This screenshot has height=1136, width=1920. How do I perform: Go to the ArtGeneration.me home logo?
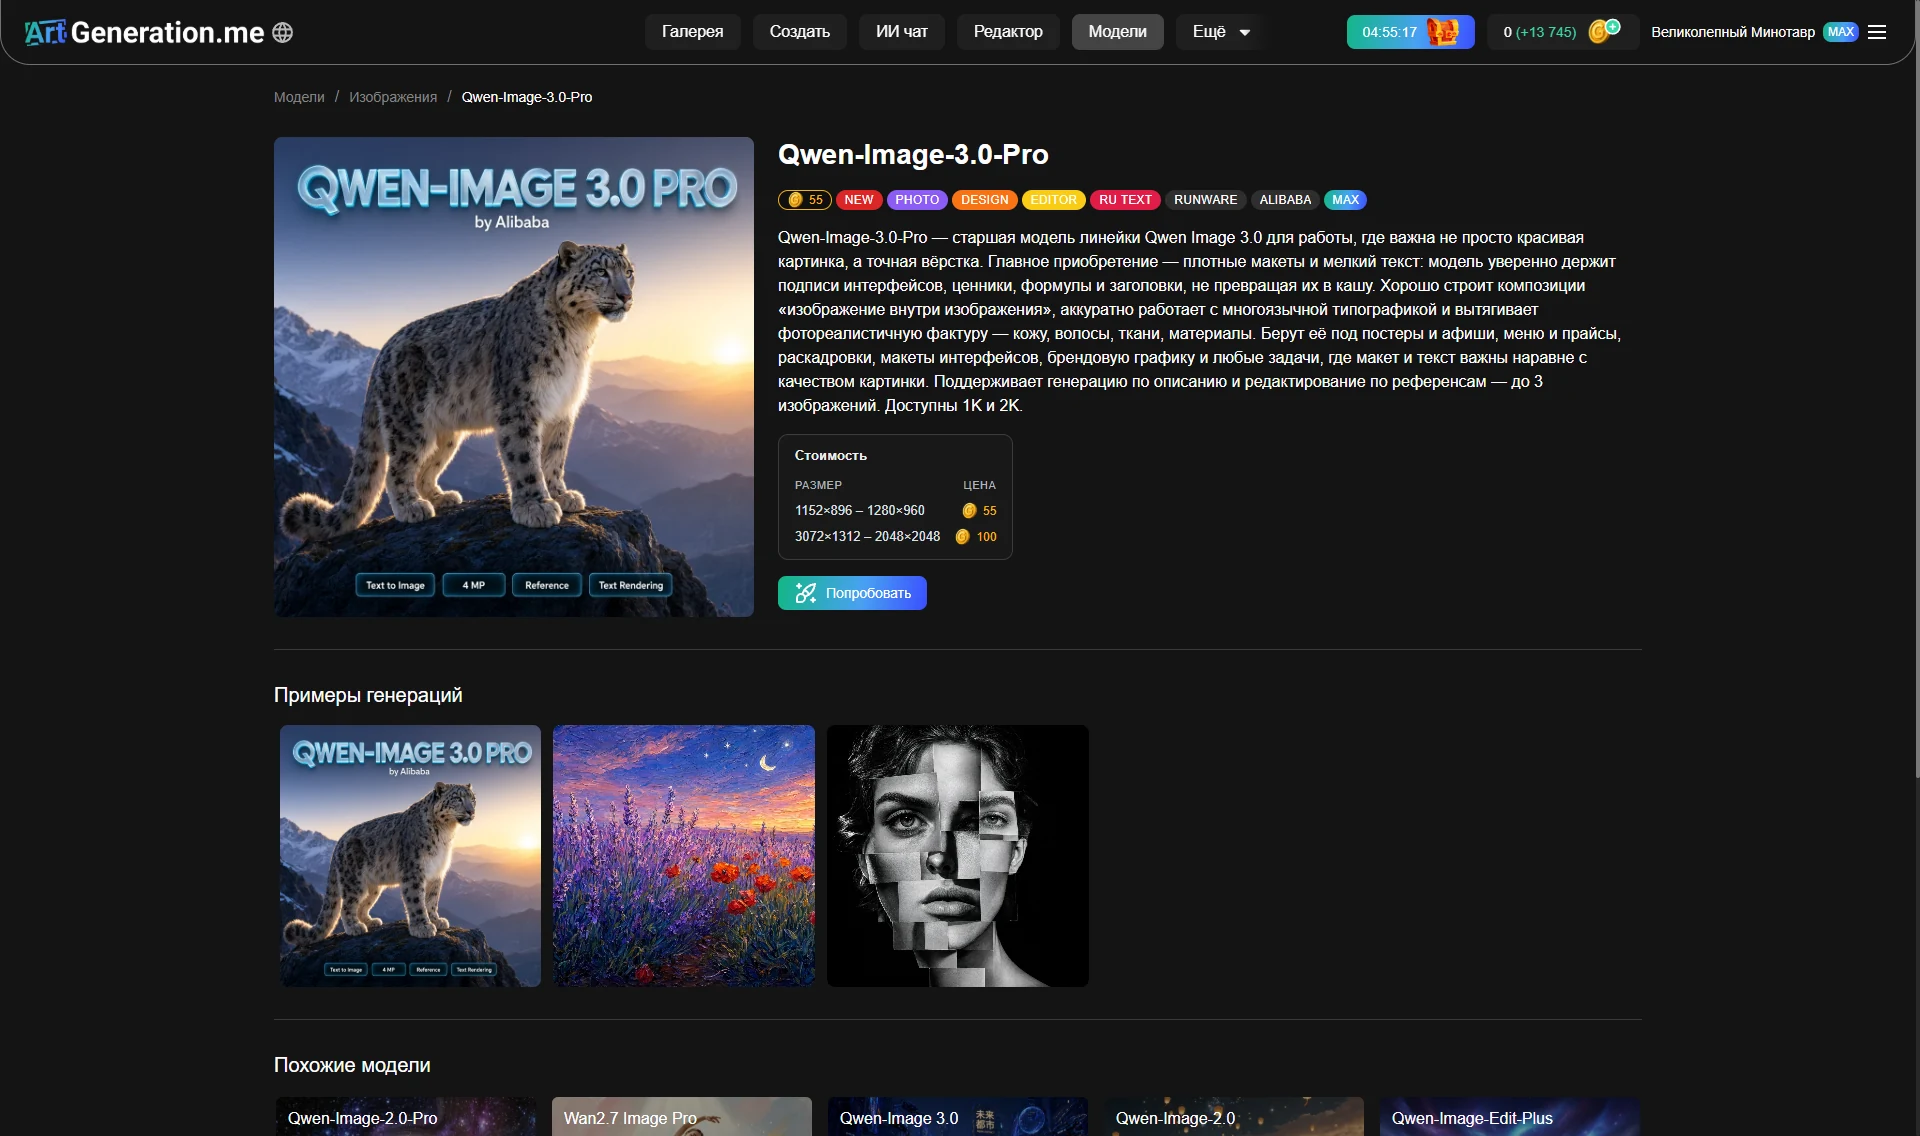pyautogui.click(x=145, y=33)
